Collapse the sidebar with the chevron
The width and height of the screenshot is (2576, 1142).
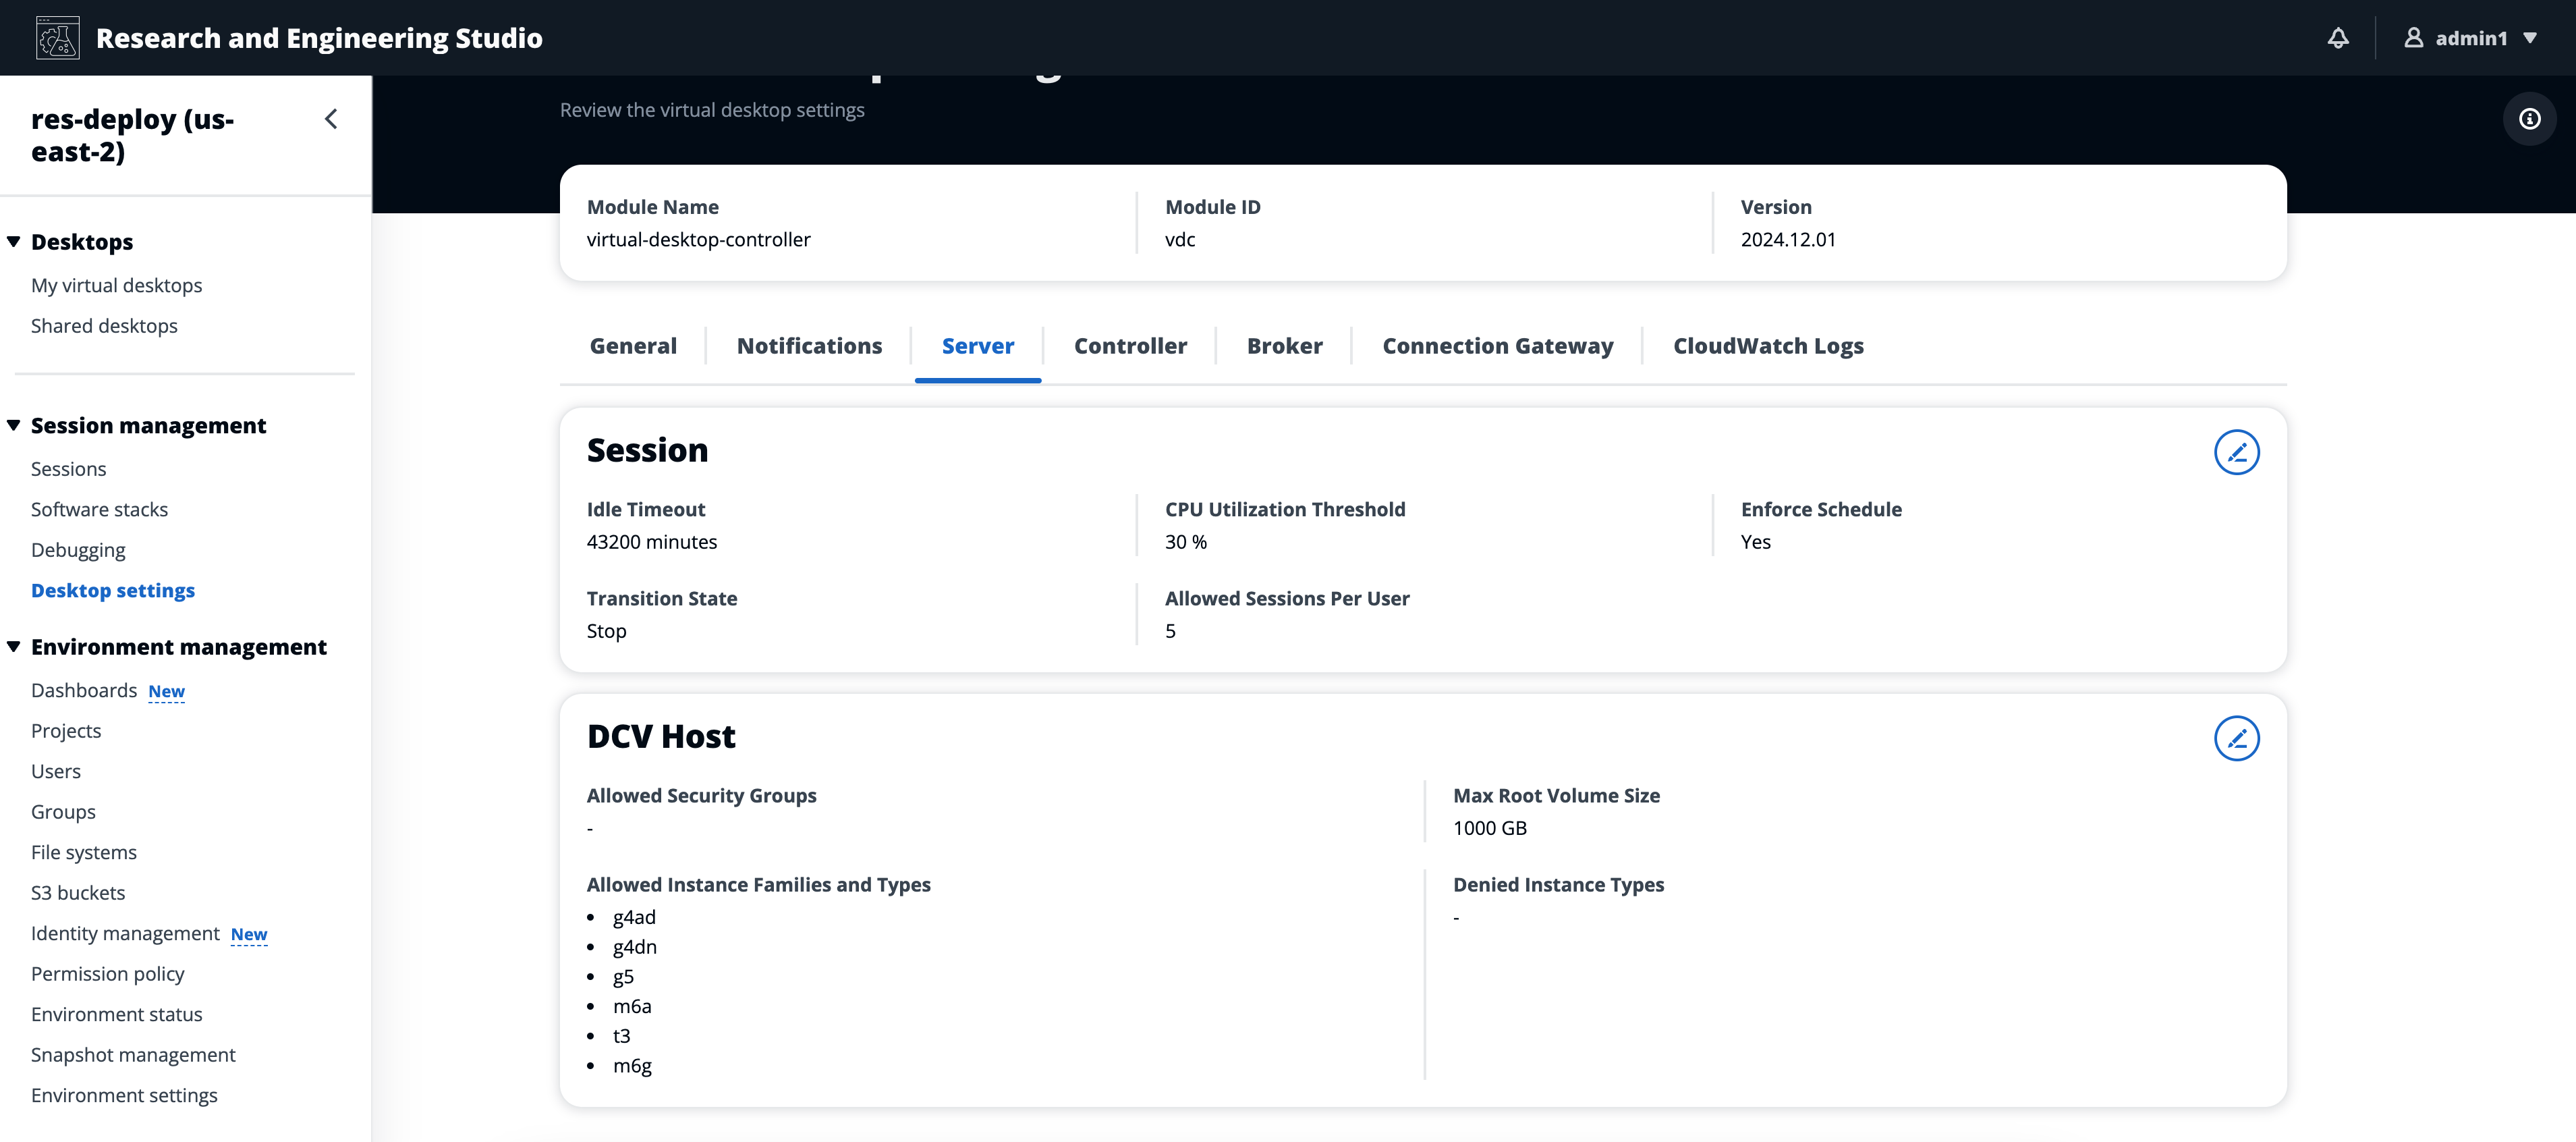tap(331, 118)
